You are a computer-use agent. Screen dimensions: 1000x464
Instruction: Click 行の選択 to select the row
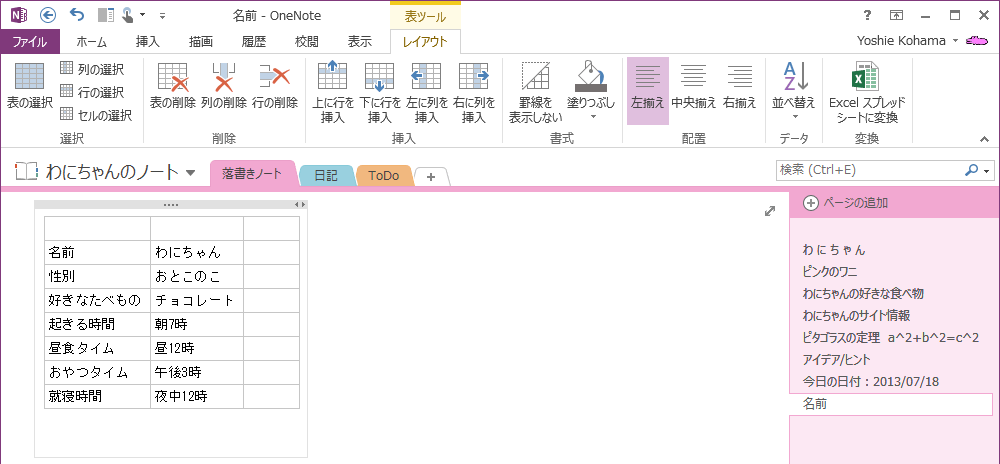click(92, 92)
